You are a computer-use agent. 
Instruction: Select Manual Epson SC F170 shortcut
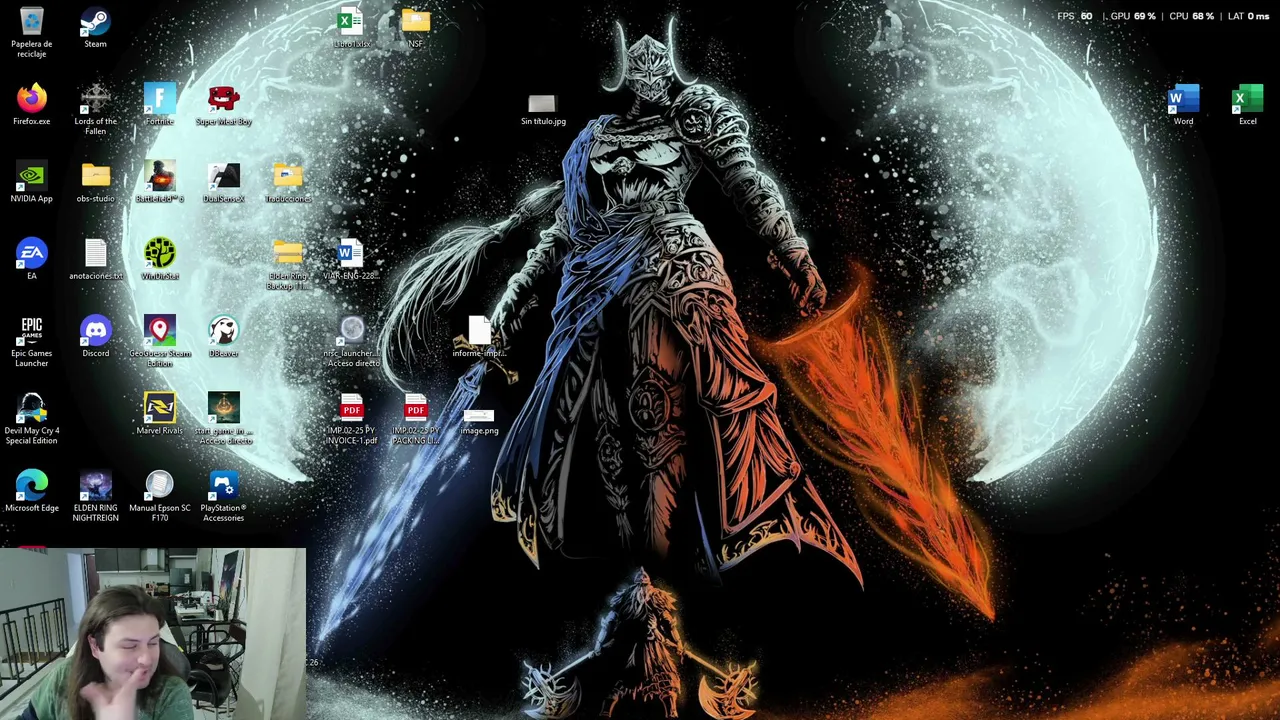pyautogui.click(x=159, y=496)
